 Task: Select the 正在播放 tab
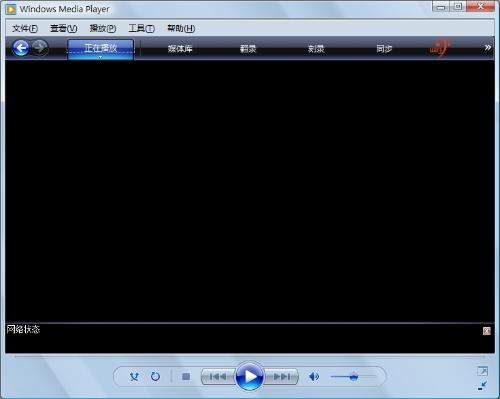click(100, 48)
